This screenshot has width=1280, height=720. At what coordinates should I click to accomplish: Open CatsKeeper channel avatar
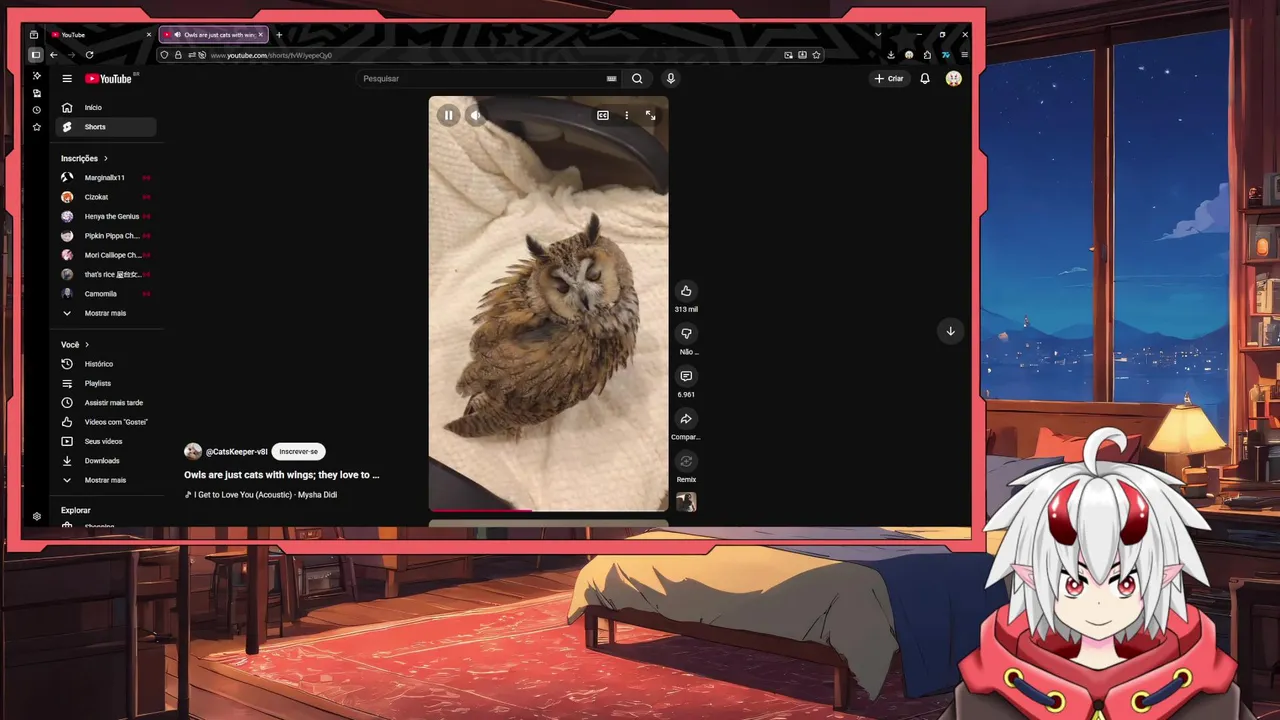pos(193,451)
